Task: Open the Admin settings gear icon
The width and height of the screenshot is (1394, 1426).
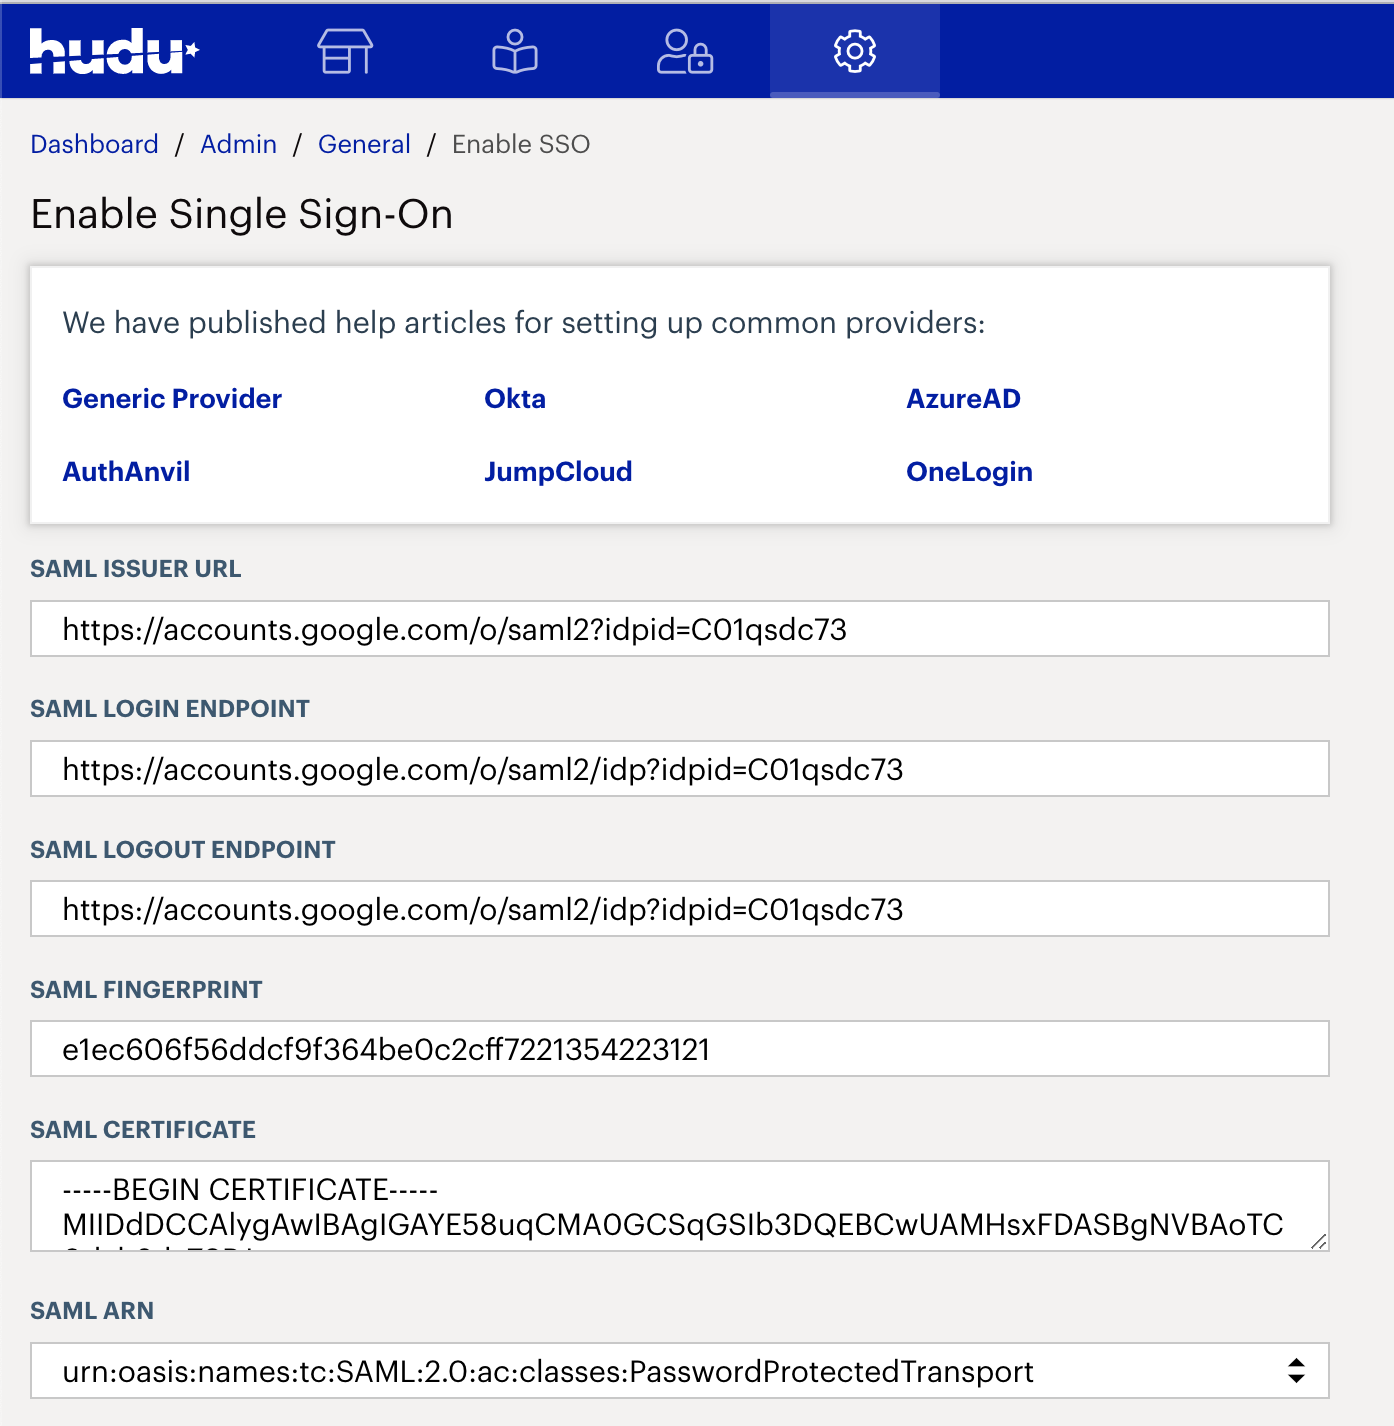Action: [x=854, y=51]
